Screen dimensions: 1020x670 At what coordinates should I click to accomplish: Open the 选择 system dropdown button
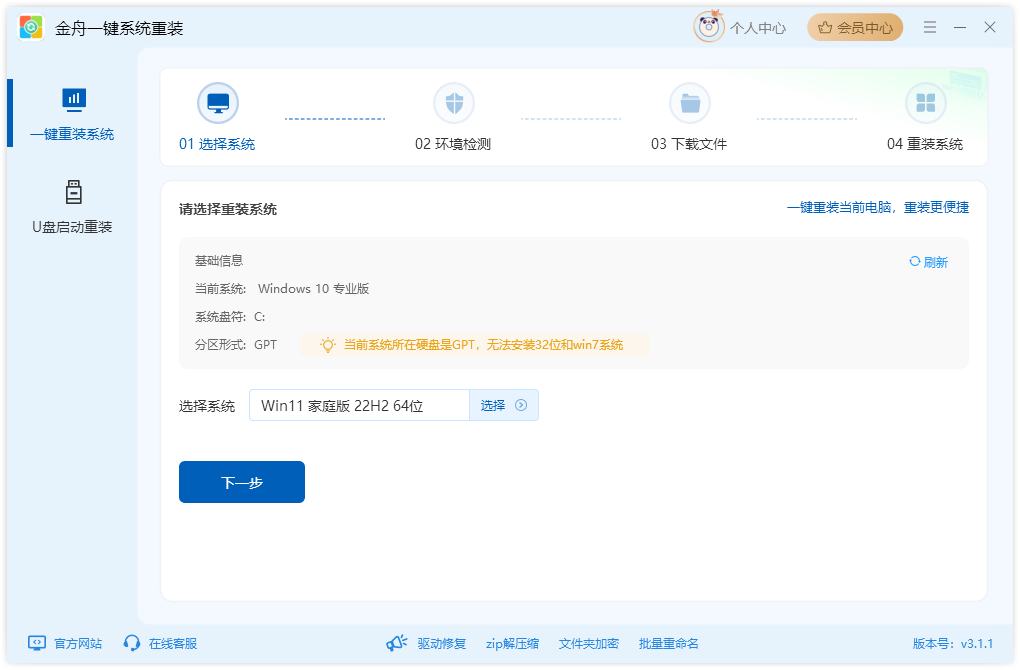[503, 405]
